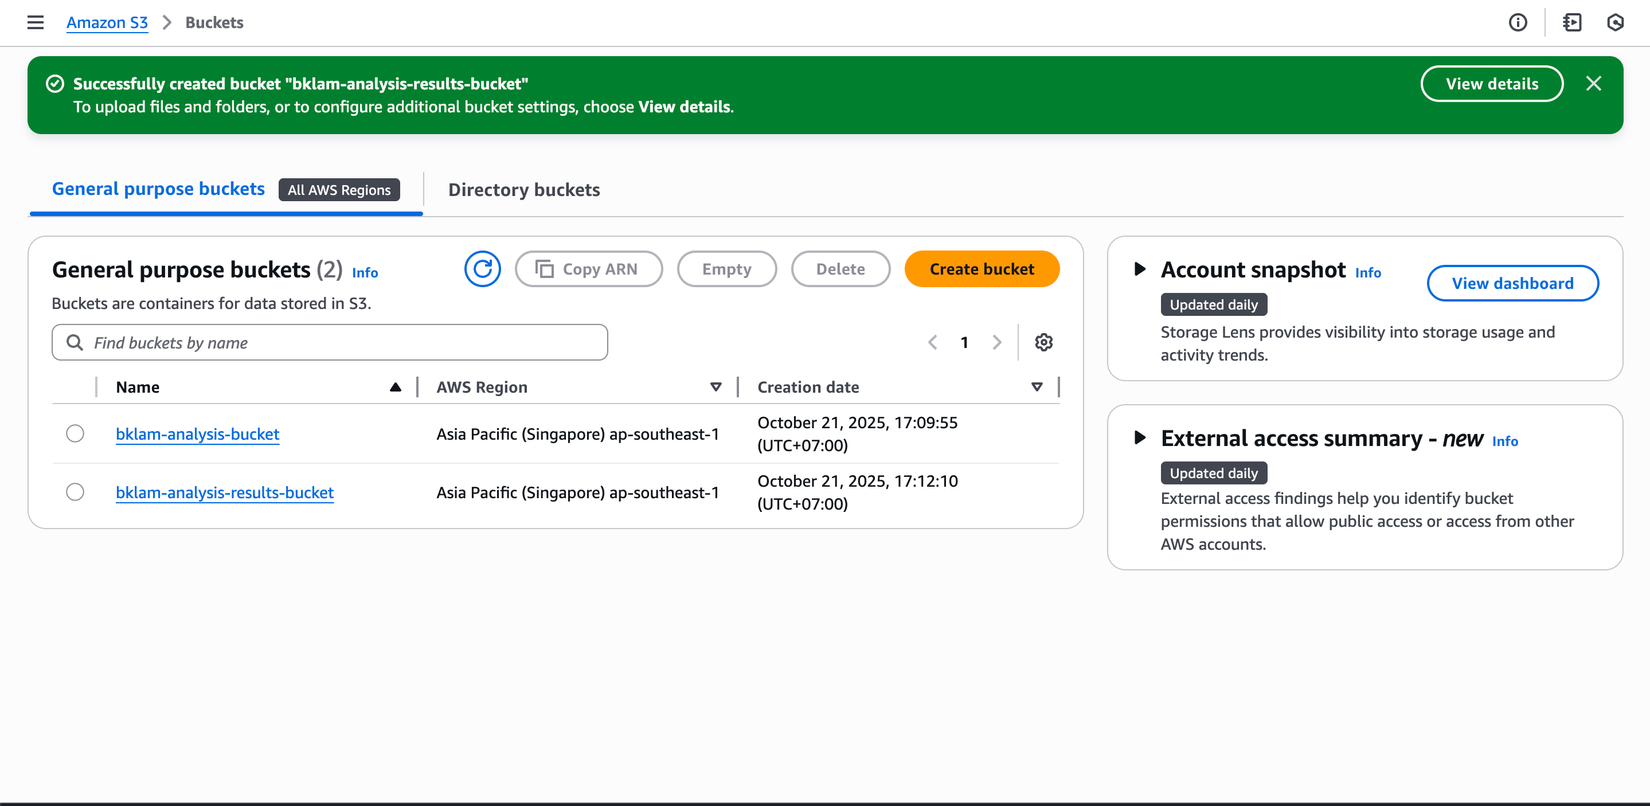Open the info panel icon in header
The image size is (1650, 806).
point(1518,22)
